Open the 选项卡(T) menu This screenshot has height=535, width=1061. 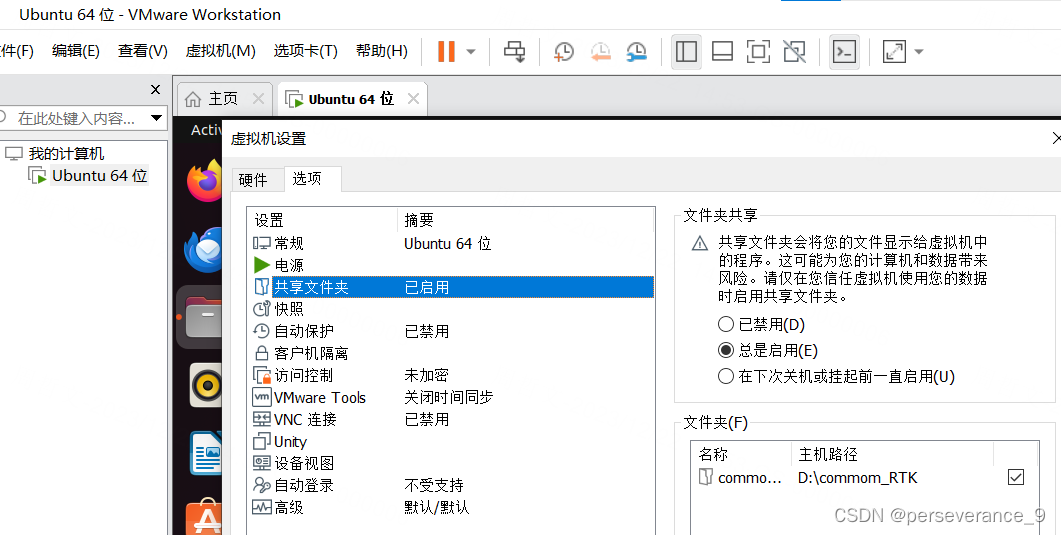305,51
